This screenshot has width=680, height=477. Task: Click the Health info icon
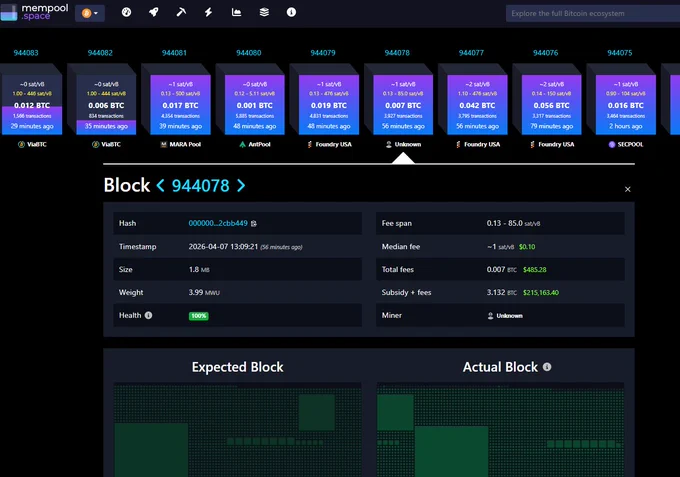click(x=148, y=315)
